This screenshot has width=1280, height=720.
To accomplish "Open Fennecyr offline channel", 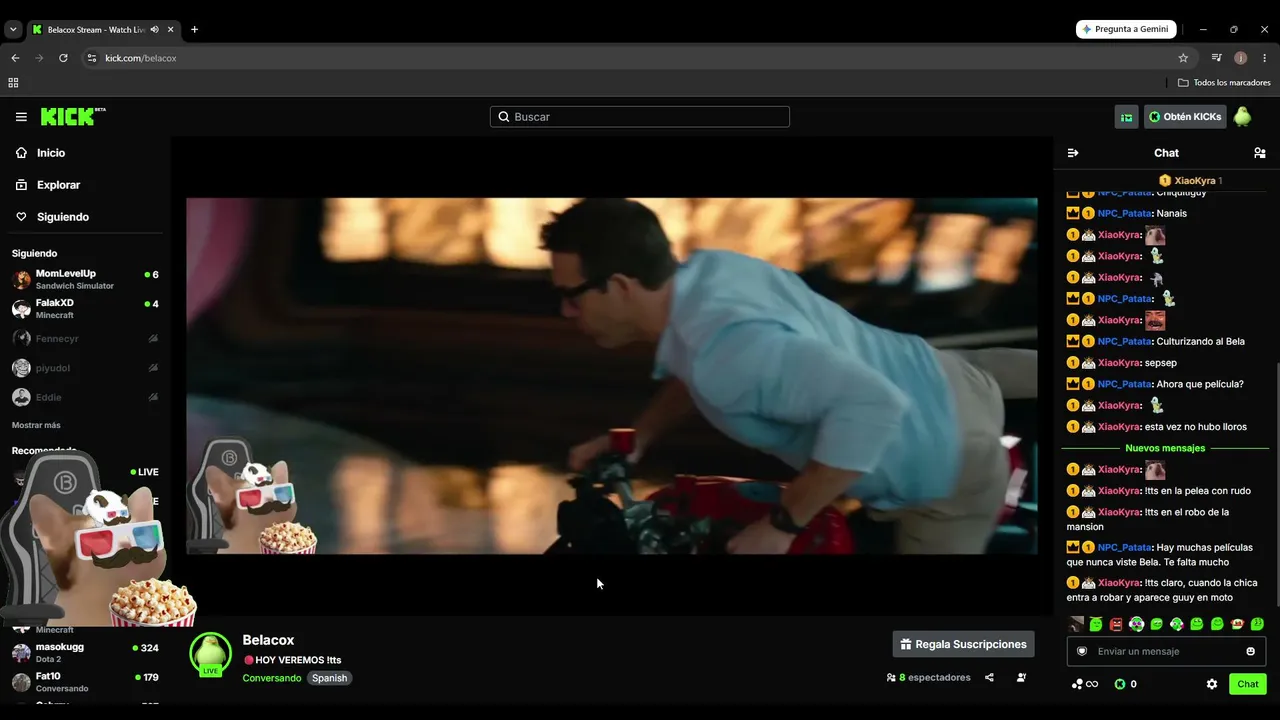I will (x=85, y=339).
